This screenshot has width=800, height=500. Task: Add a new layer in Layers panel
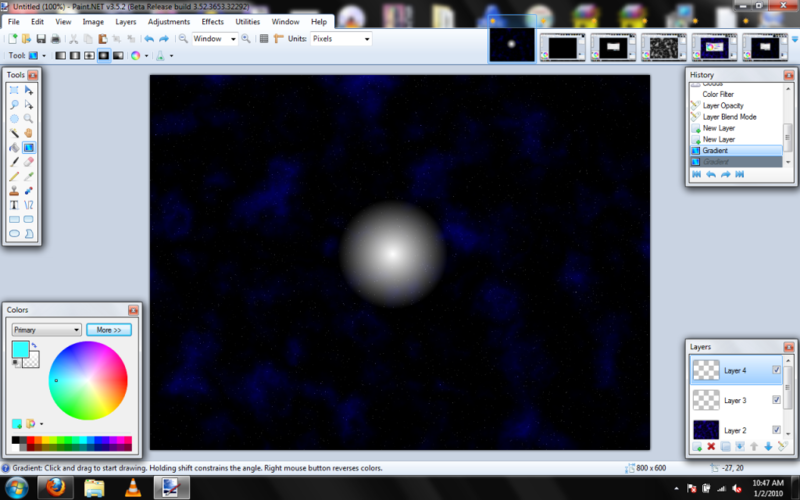(x=697, y=447)
